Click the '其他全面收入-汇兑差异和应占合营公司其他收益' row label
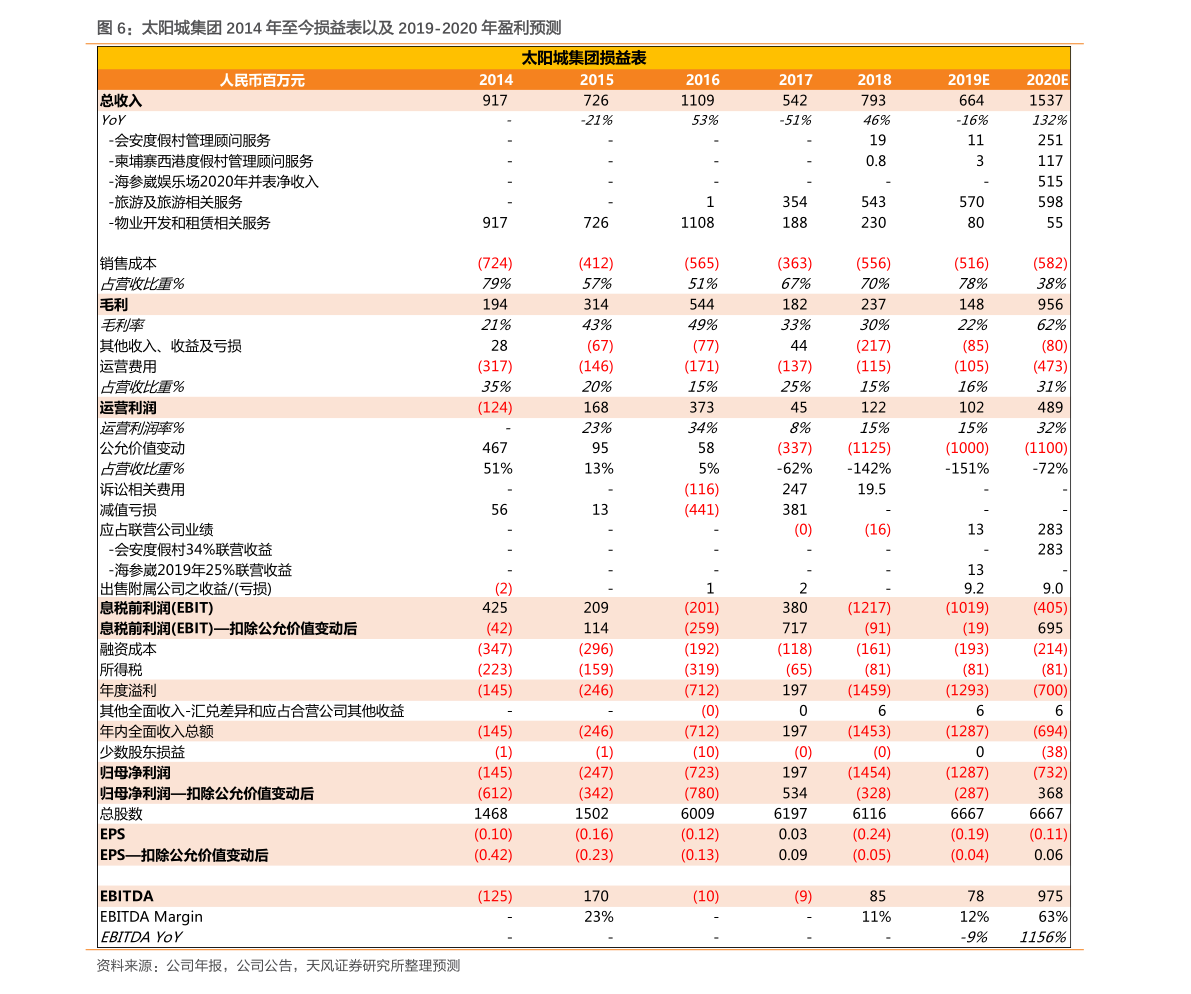The image size is (1191, 994). tap(251, 711)
